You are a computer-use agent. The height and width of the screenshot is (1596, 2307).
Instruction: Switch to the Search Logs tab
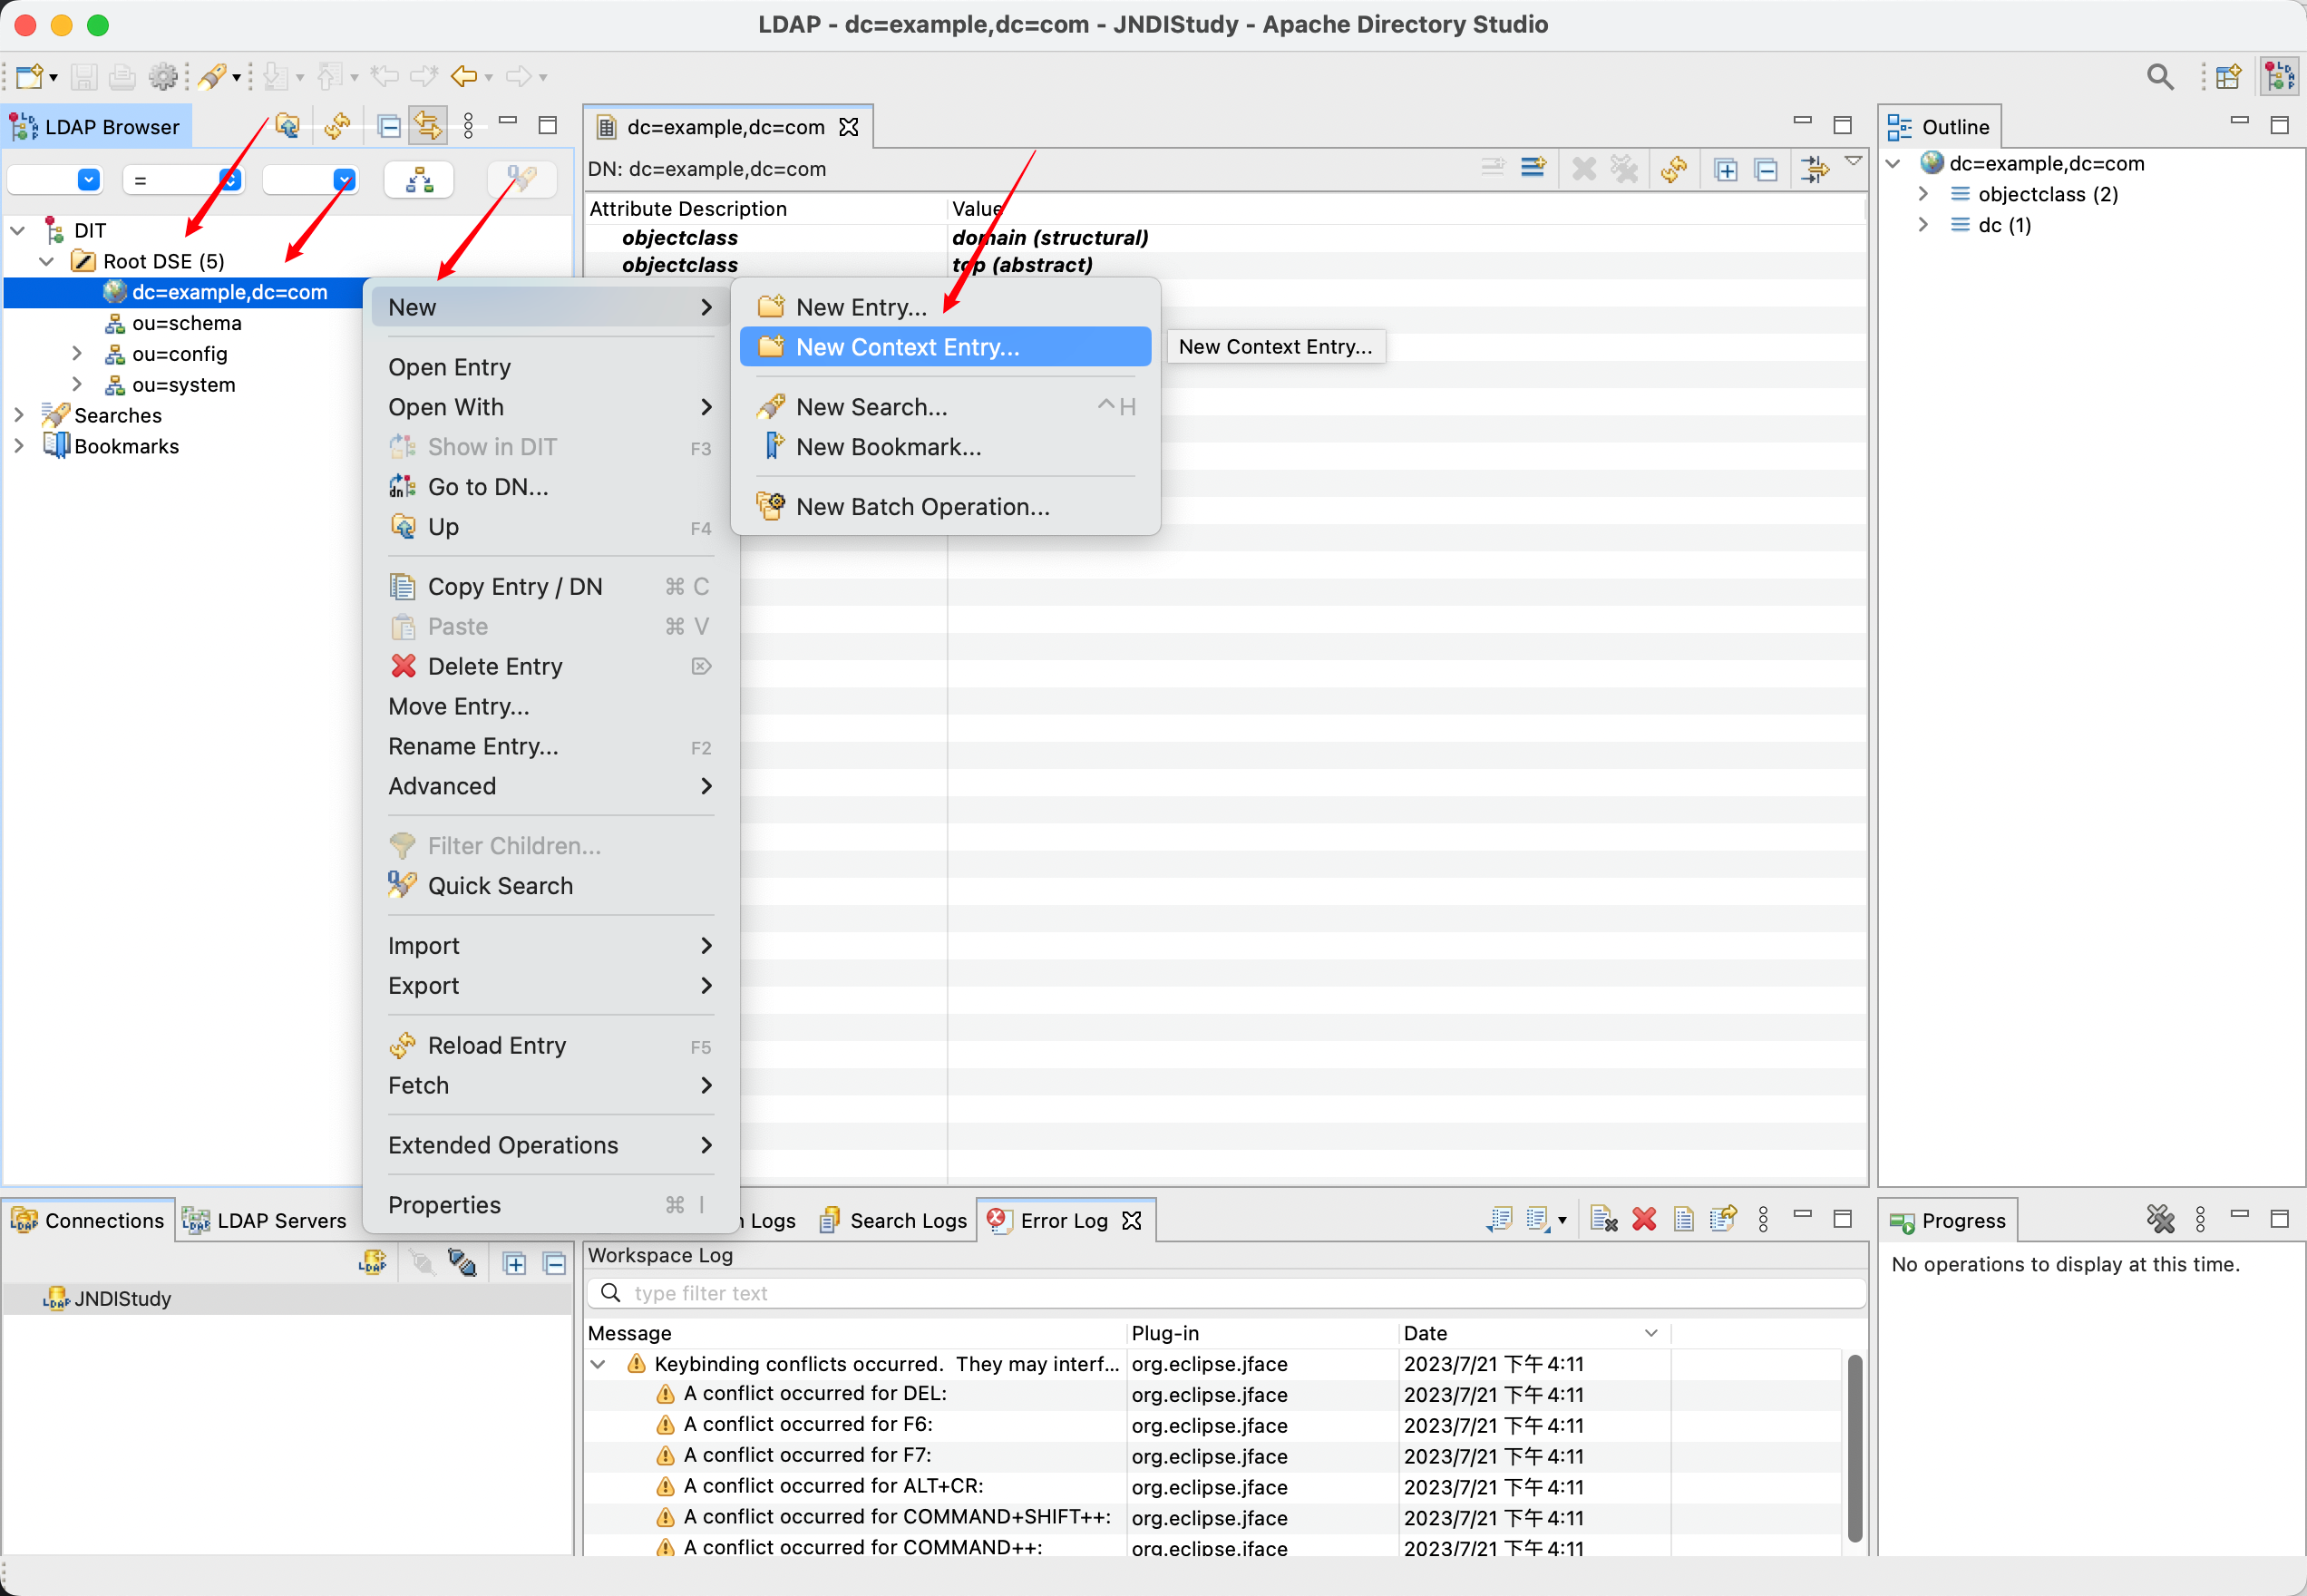pyautogui.click(x=893, y=1221)
